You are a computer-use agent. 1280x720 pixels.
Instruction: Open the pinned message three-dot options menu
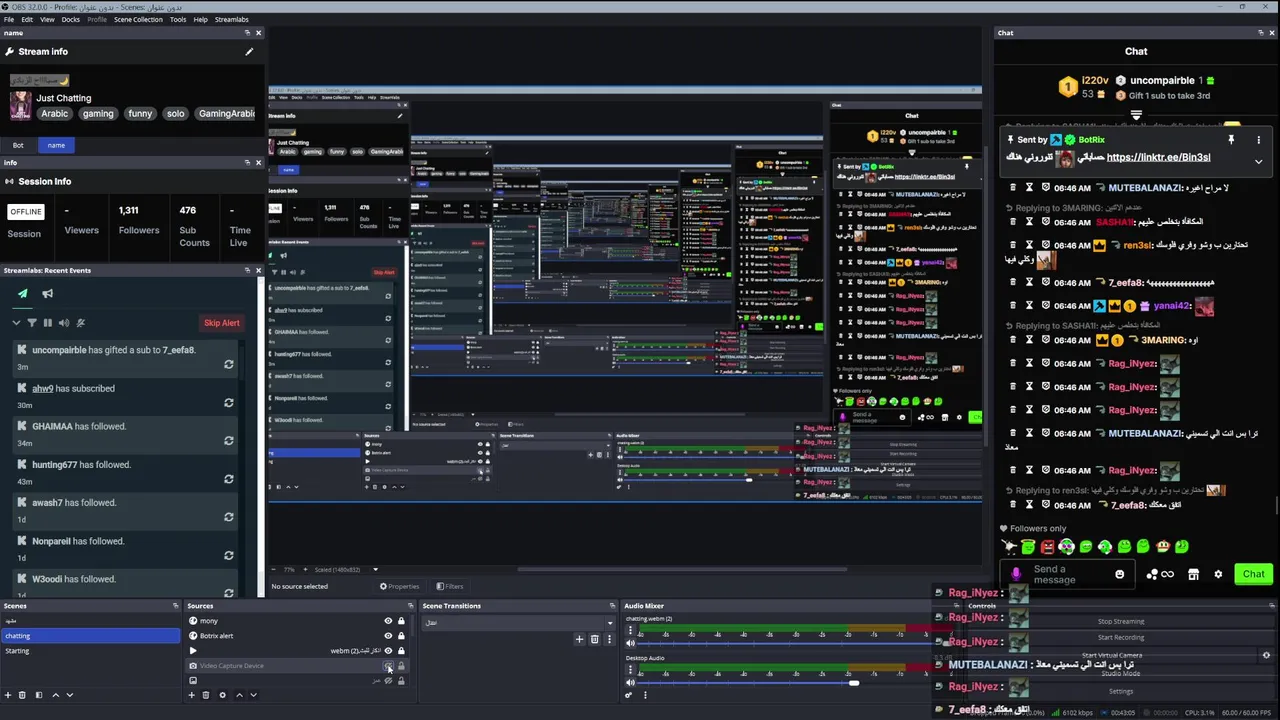1258,140
